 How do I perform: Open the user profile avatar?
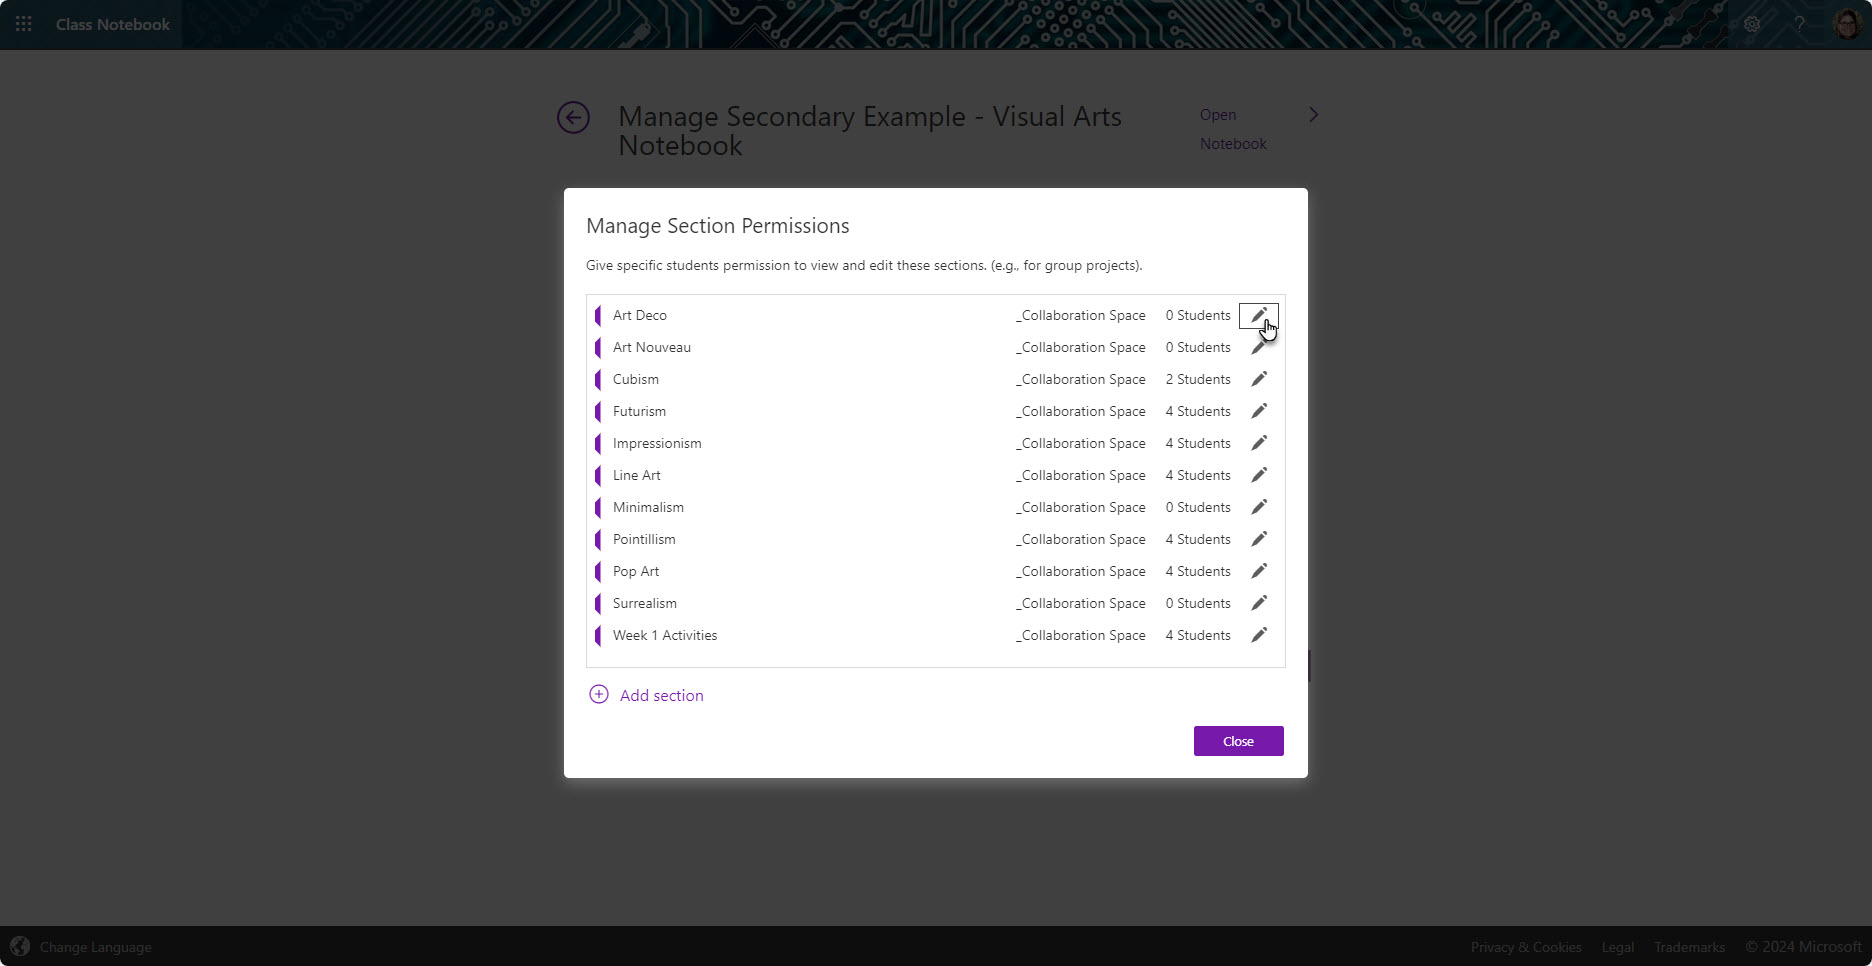coord(1847,24)
